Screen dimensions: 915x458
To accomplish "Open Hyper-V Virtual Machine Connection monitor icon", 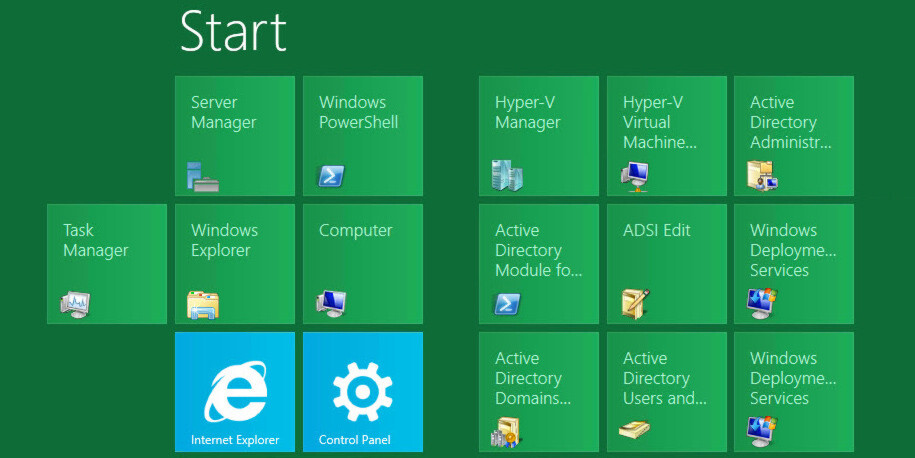I will pyautogui.click(x=635, y=176).
